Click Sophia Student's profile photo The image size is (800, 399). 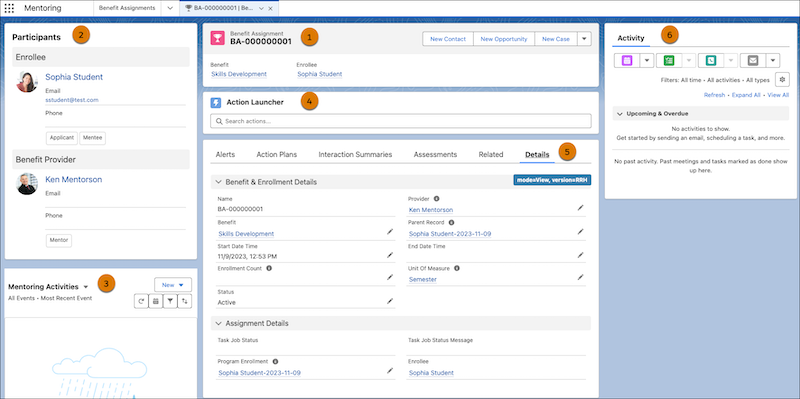pos(27,82)
